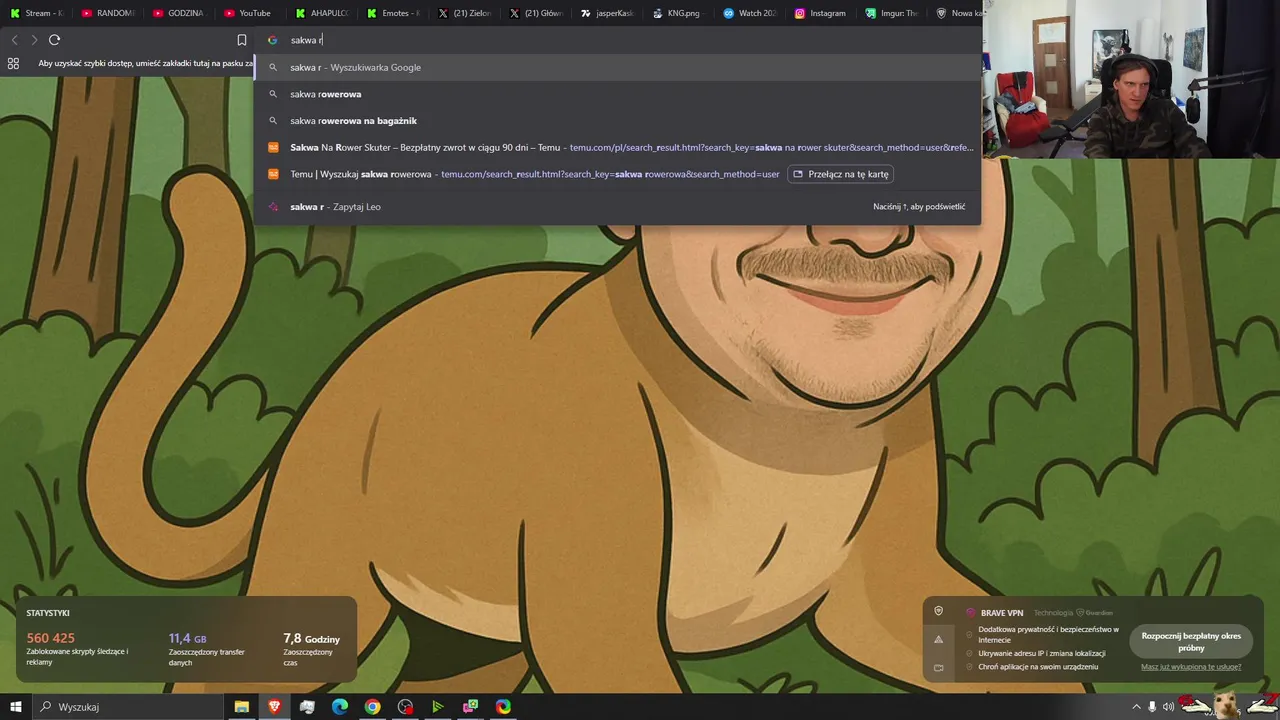Open the tab groups grid icon on bookmarks bar
The image size is (1280, 720).
(x=13, y=63)
